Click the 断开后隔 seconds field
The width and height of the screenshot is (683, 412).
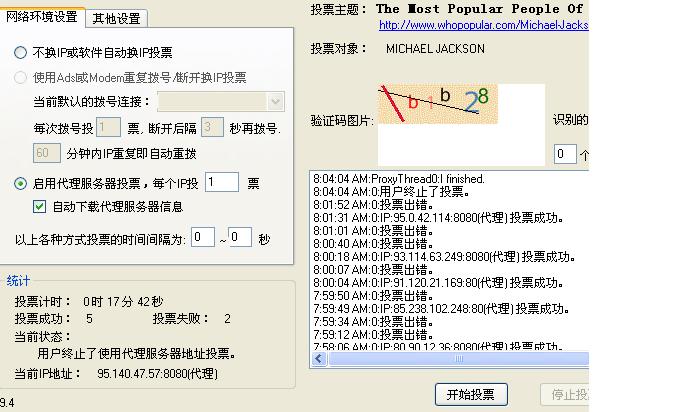[211, 127]
